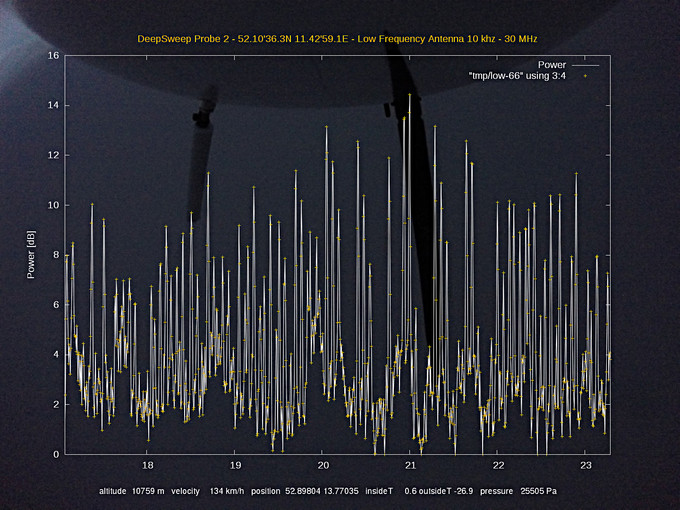Click x-axis tick label 23
This screenshot has width=680, height=510.
coord(586,466)
